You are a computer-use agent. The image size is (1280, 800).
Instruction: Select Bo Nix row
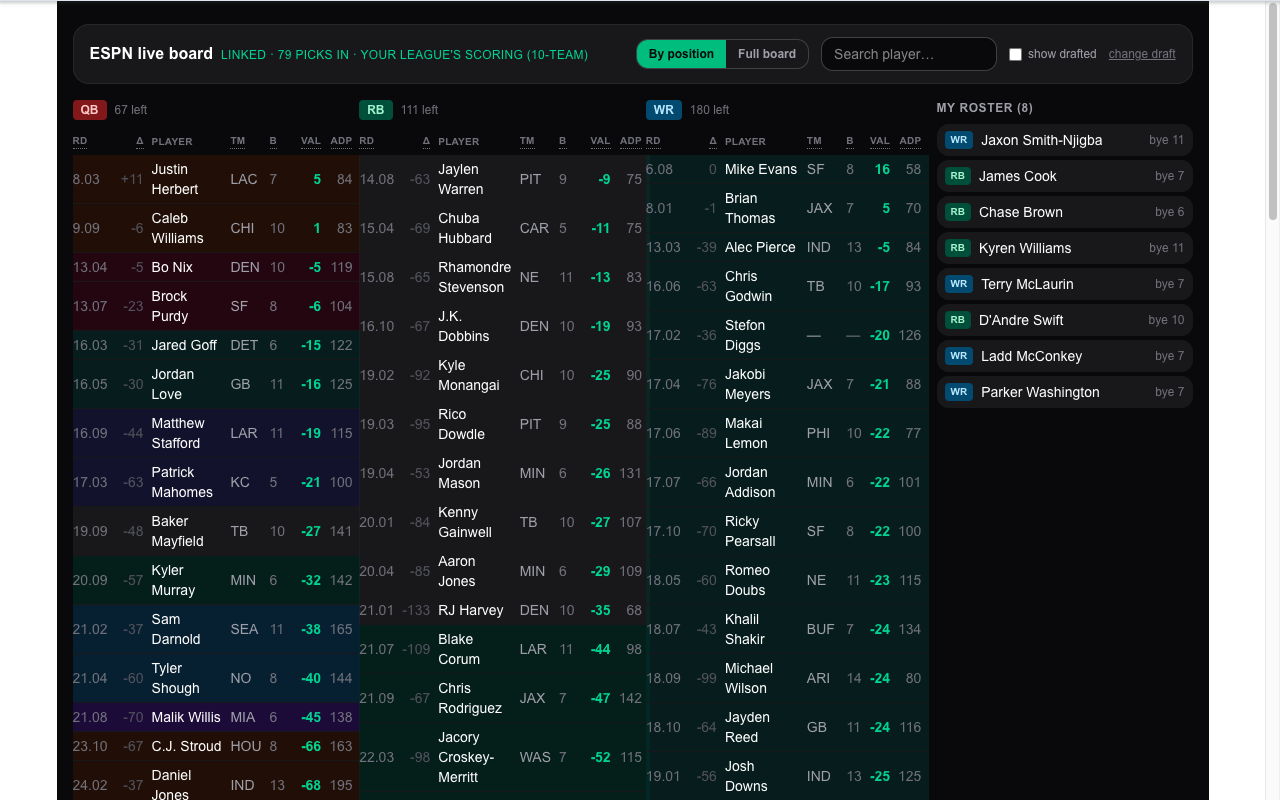tap(216, 267)
